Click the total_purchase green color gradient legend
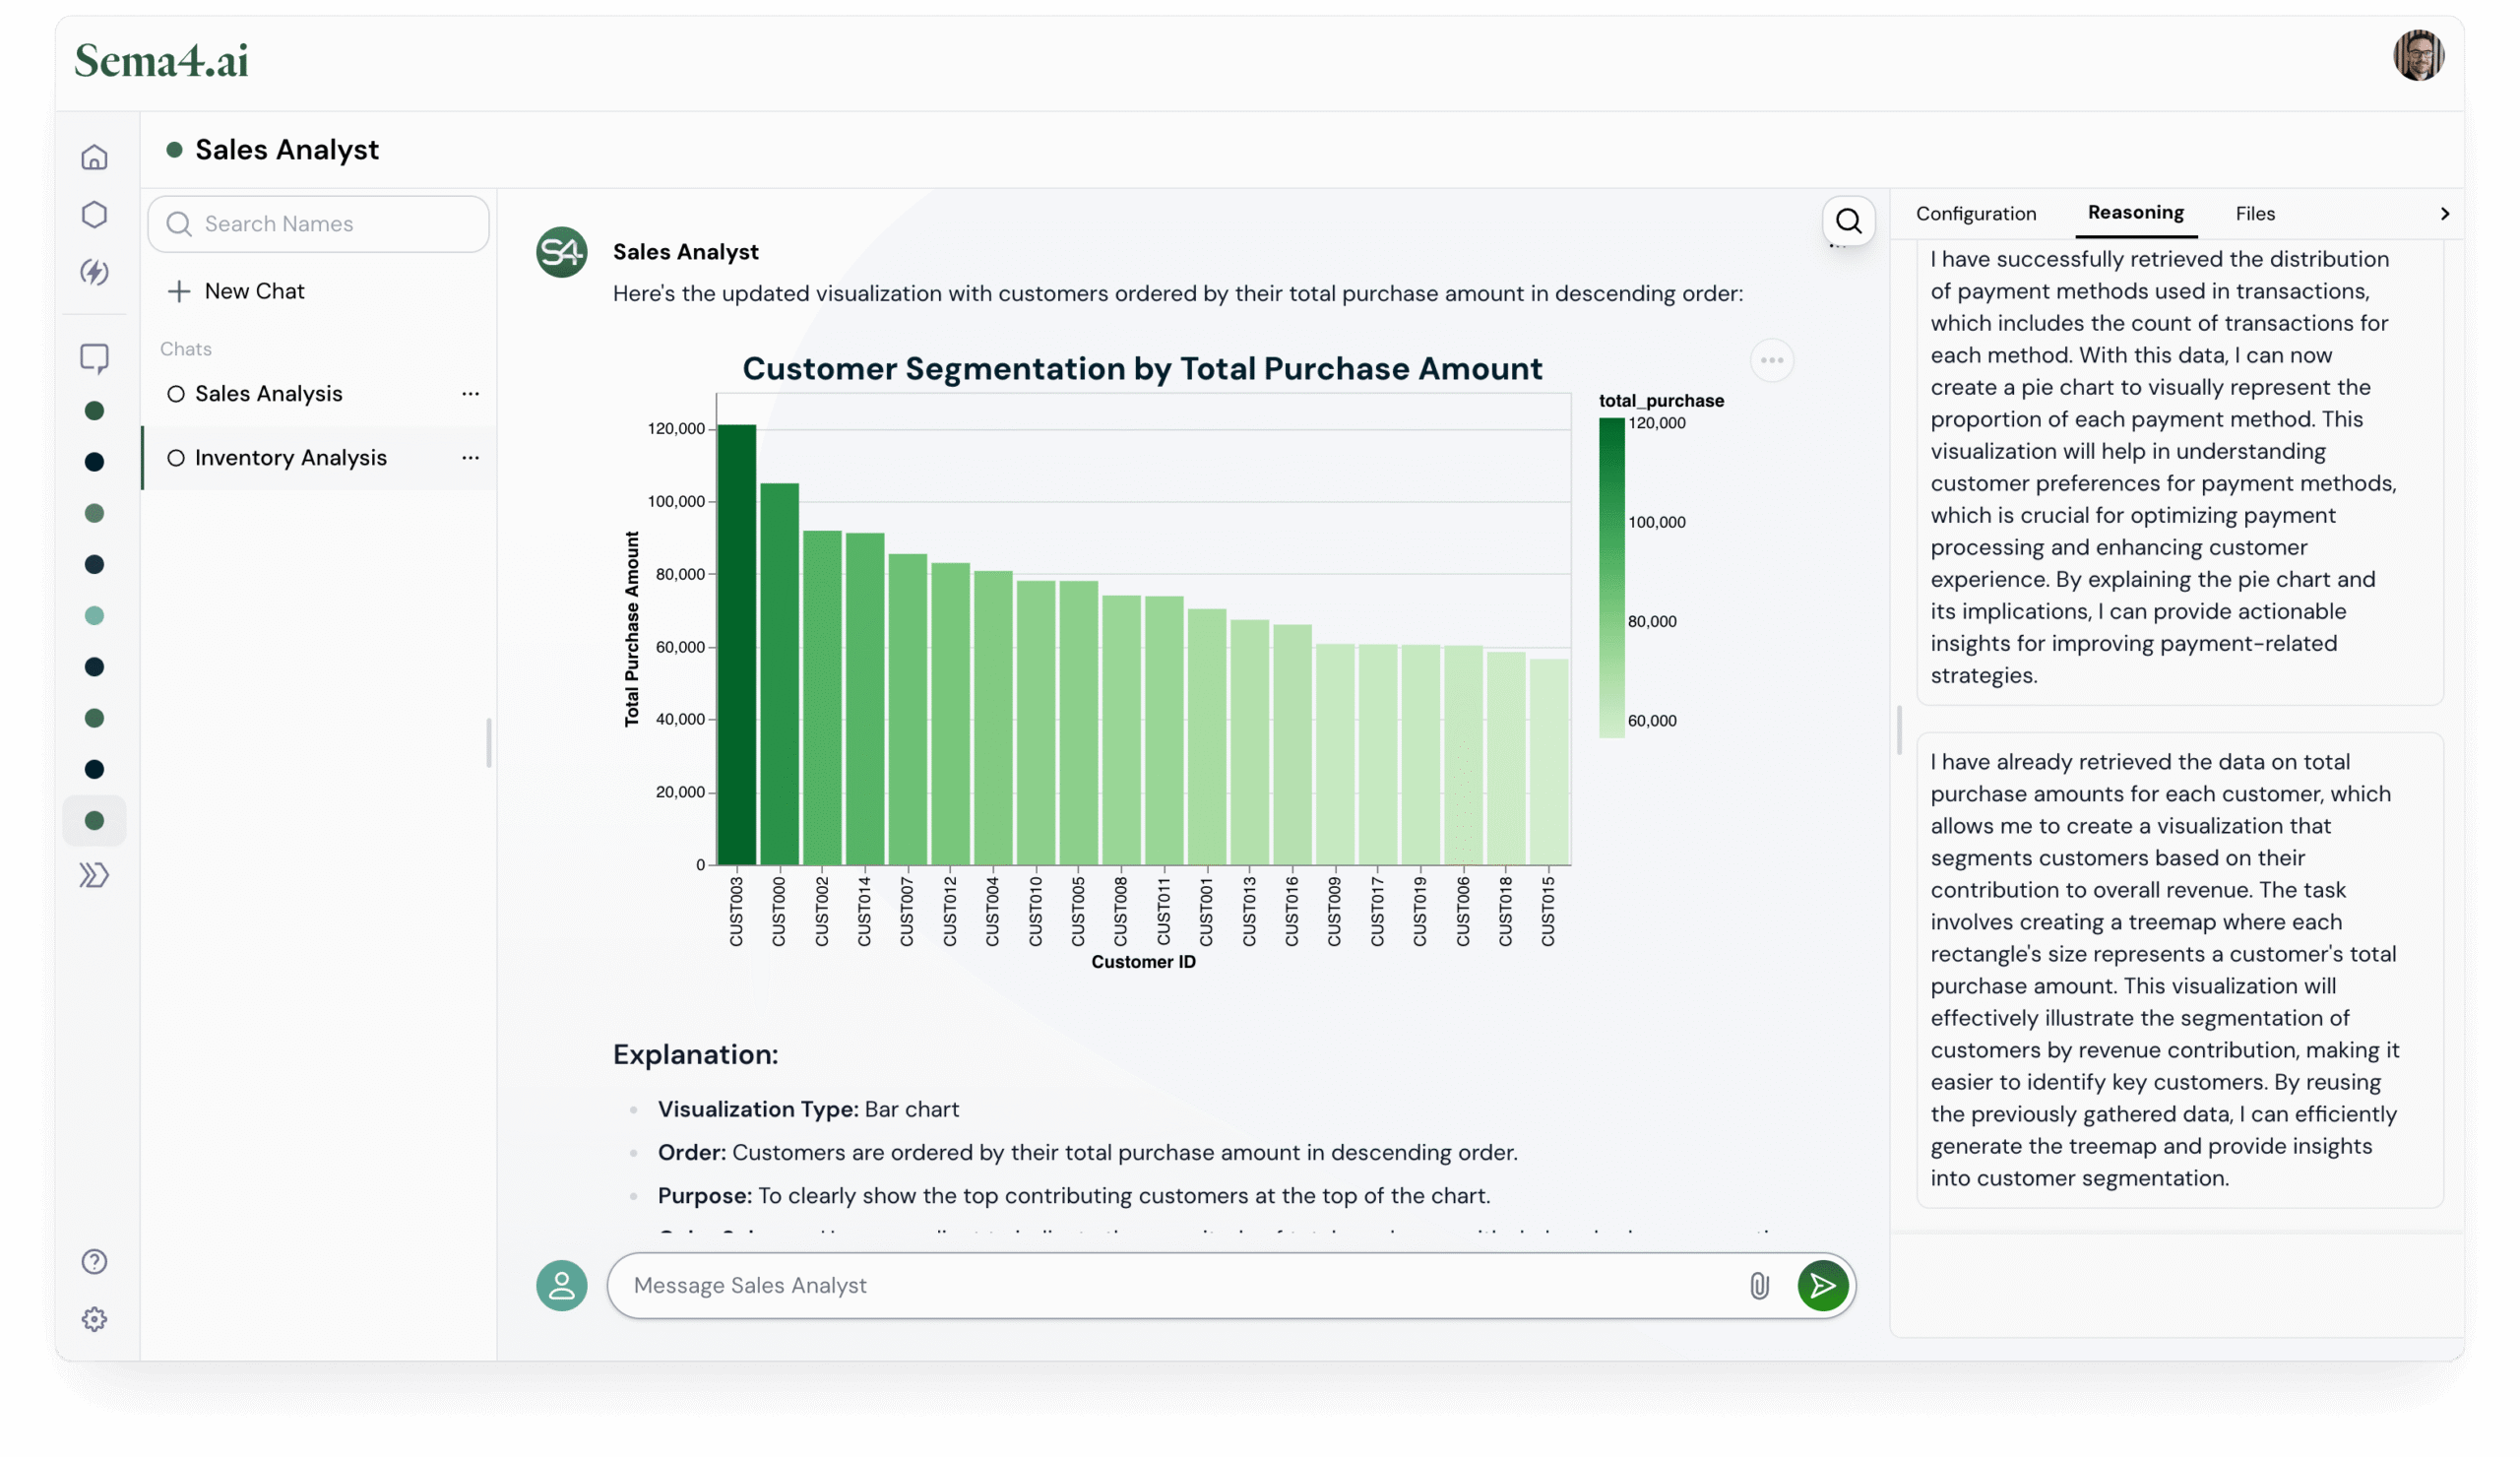Viewport: 2520px width, 1457px height. 1611,577
